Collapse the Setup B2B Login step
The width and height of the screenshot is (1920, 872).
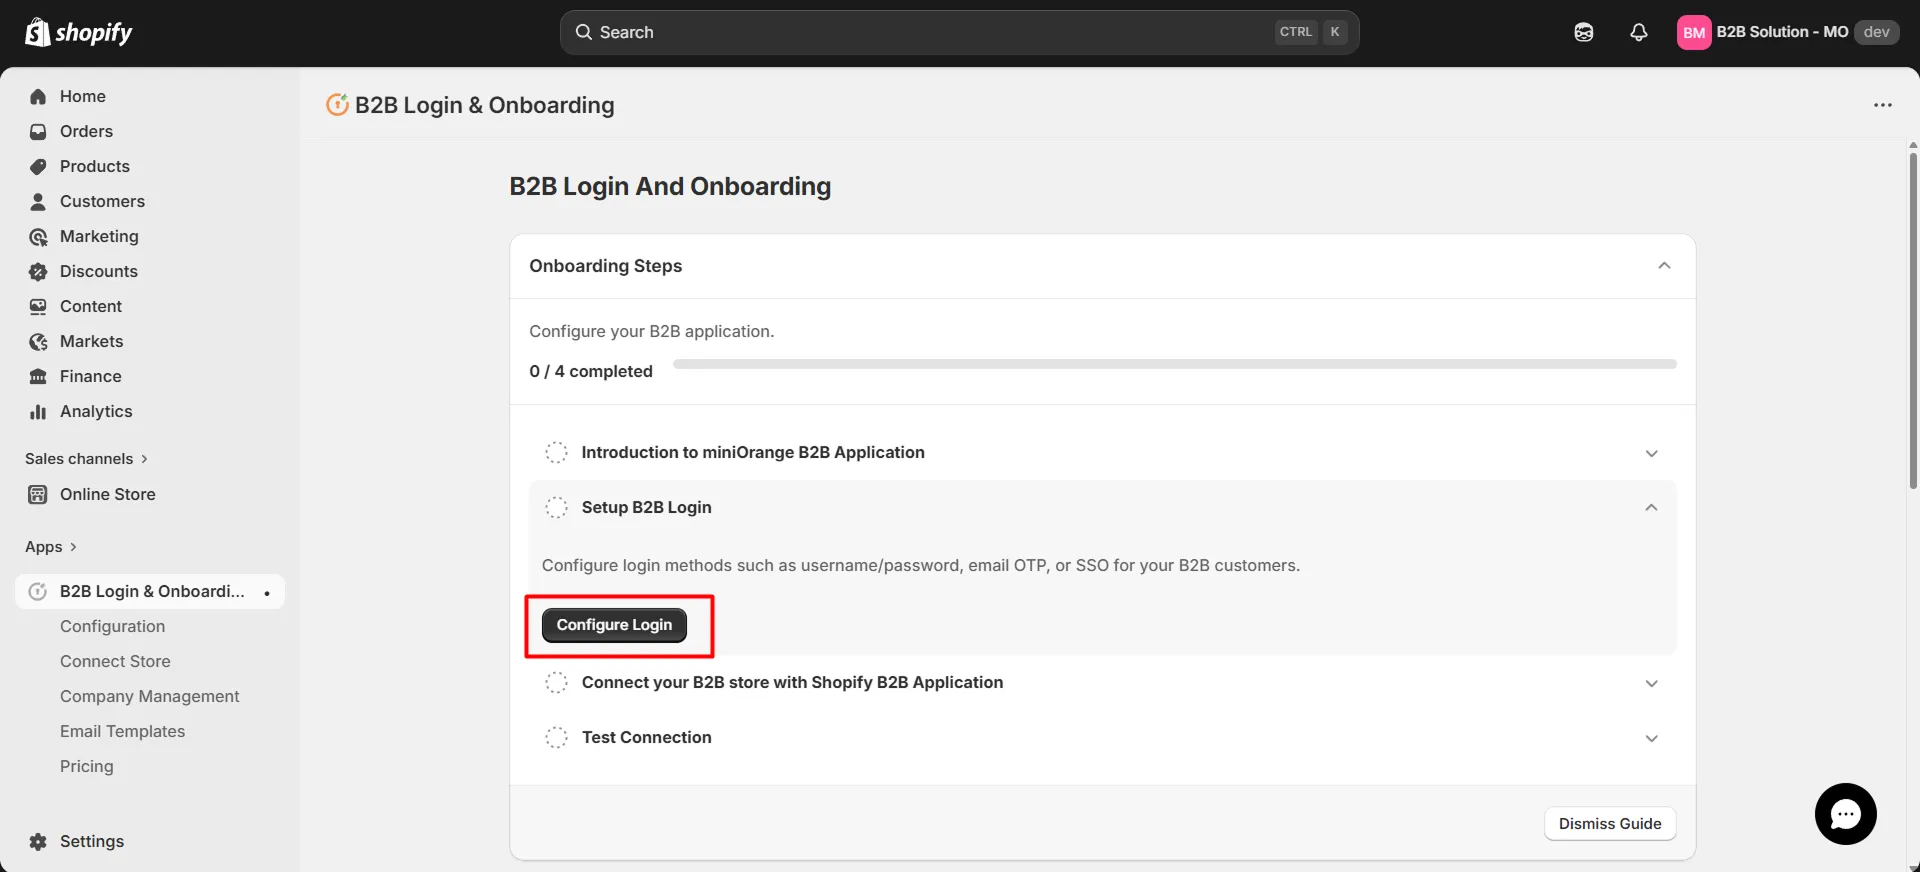tap(1651, 507)
